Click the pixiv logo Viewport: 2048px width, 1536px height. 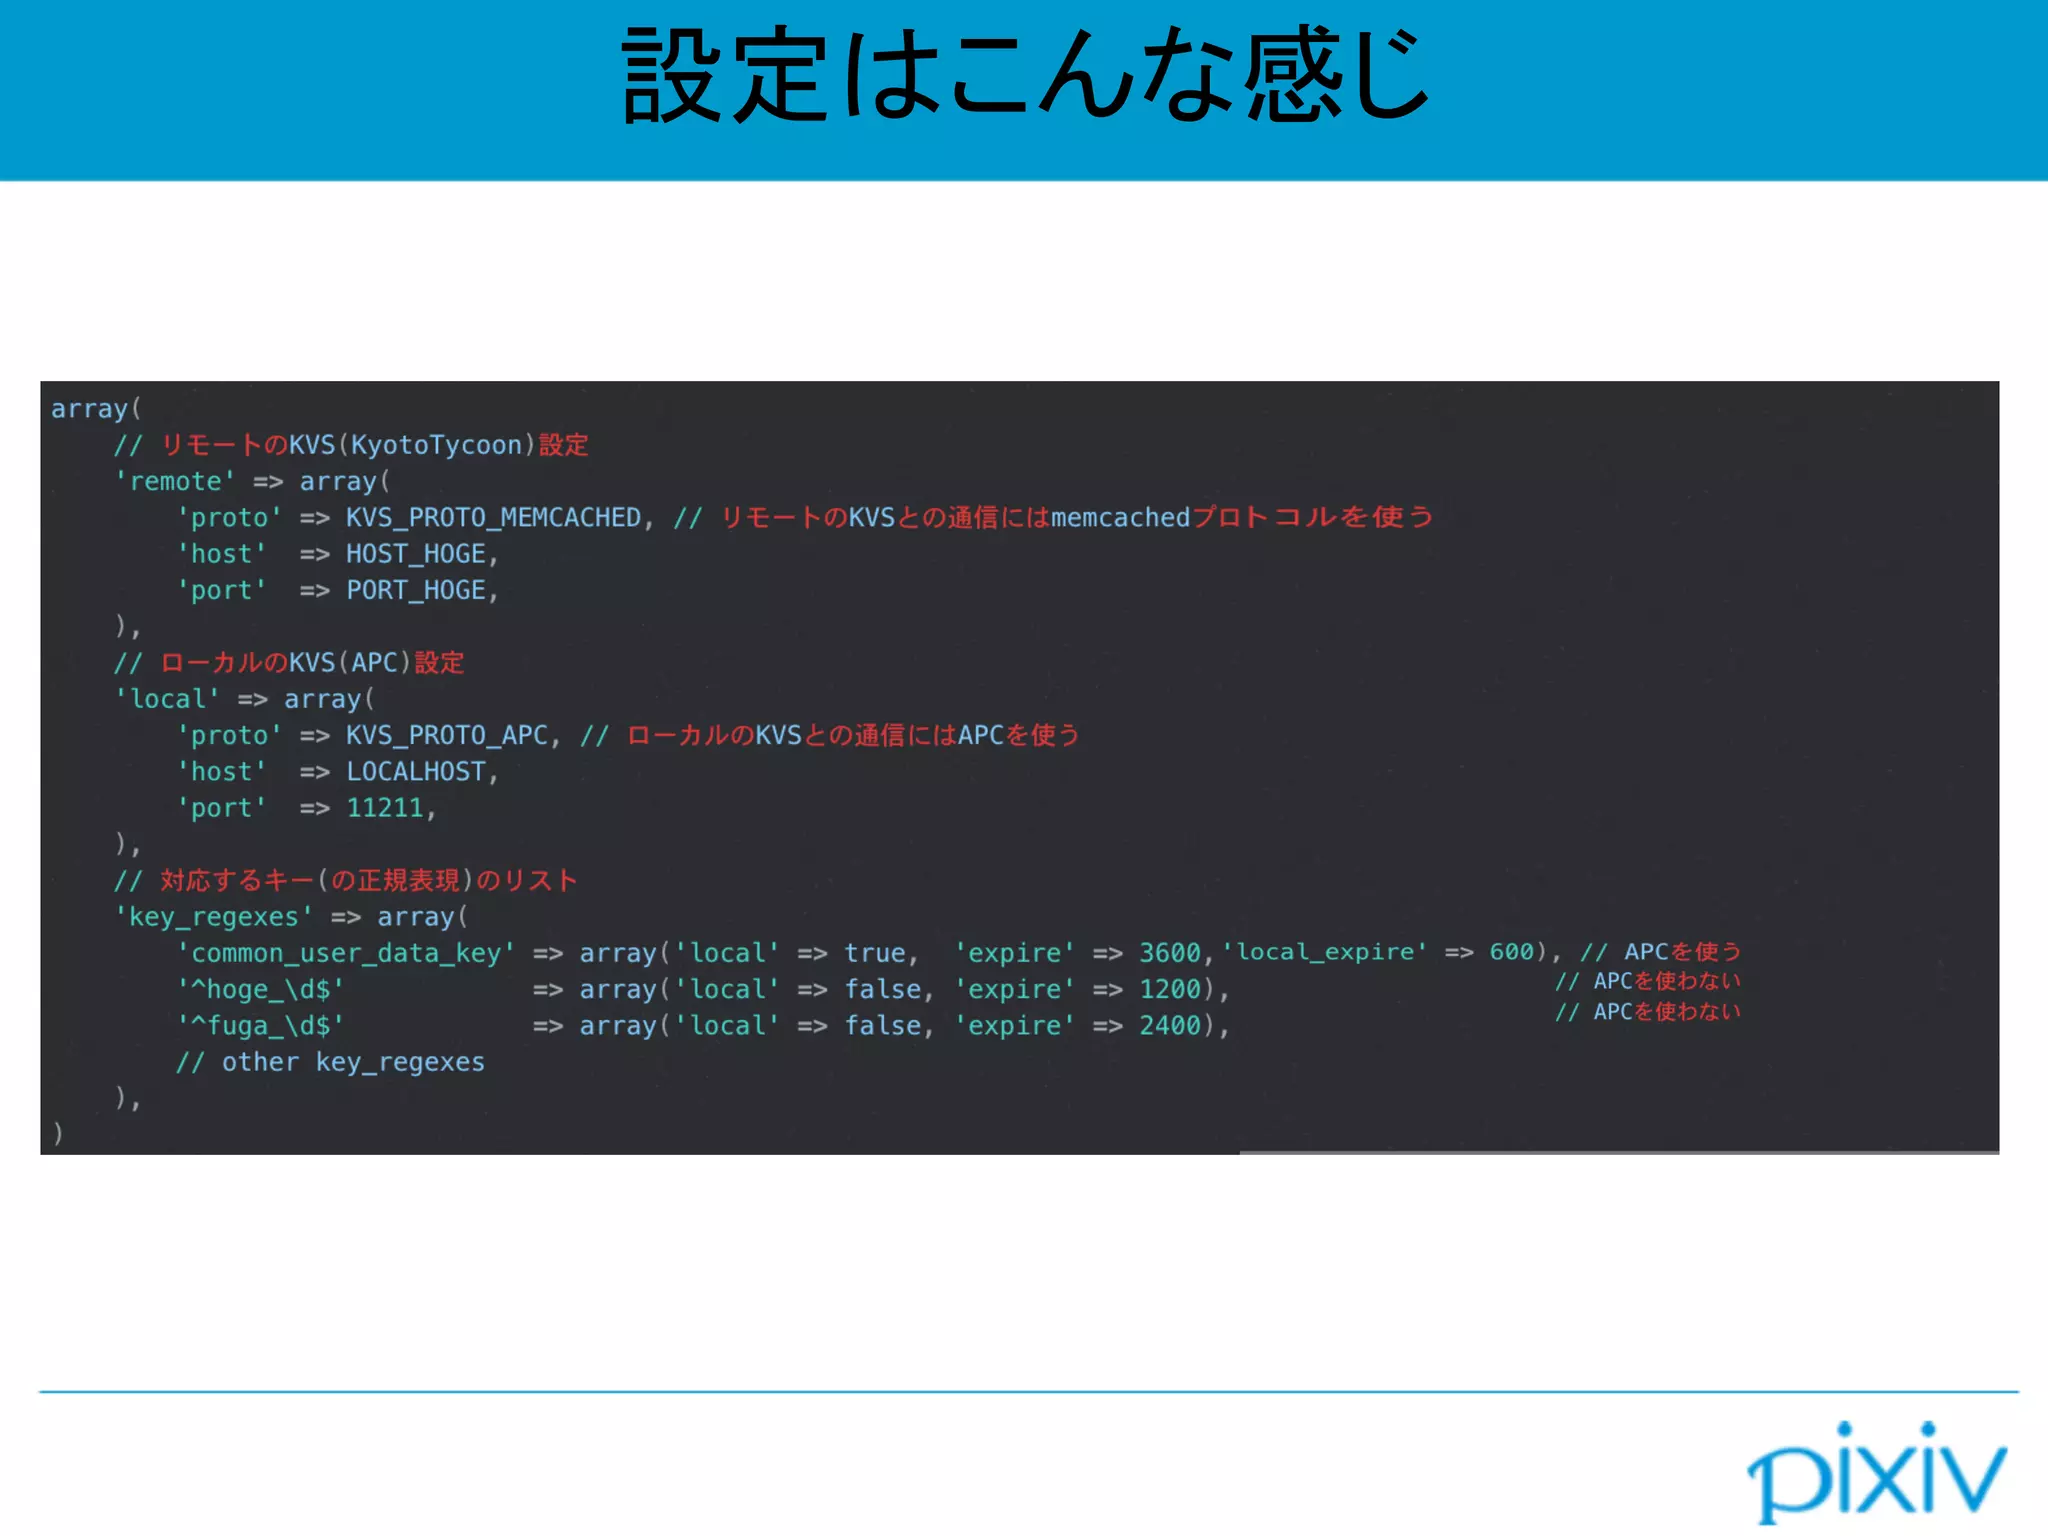[x=1877, y=1472]
